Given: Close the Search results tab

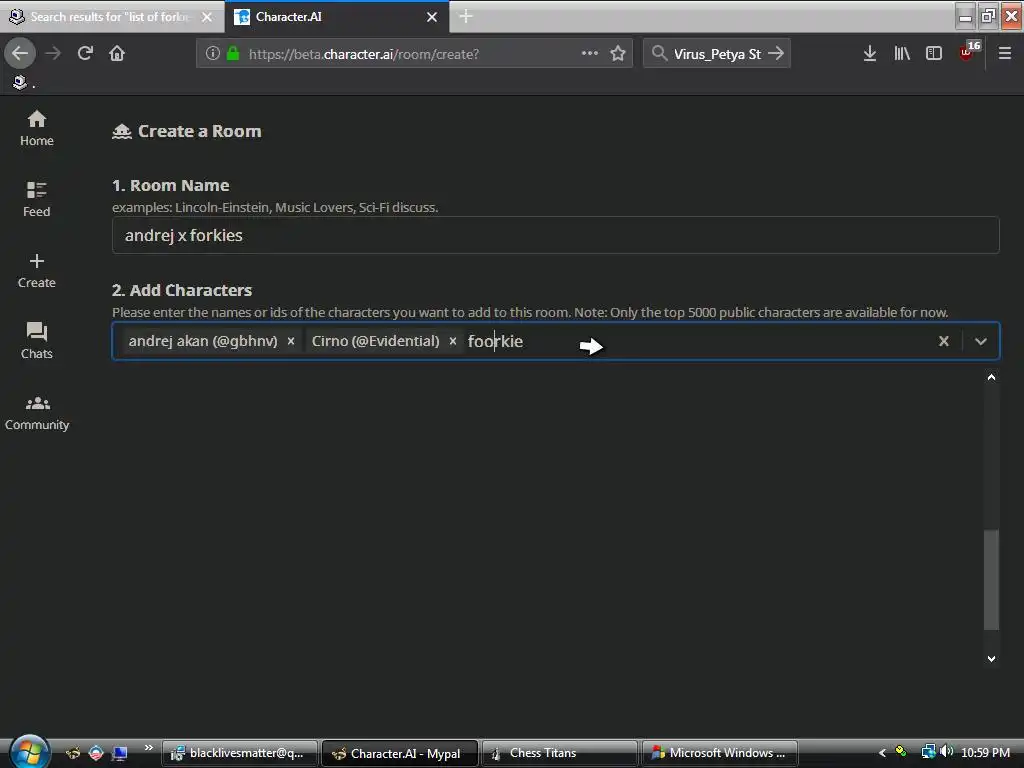Looking at the screenshot, I should click(206, 17).
